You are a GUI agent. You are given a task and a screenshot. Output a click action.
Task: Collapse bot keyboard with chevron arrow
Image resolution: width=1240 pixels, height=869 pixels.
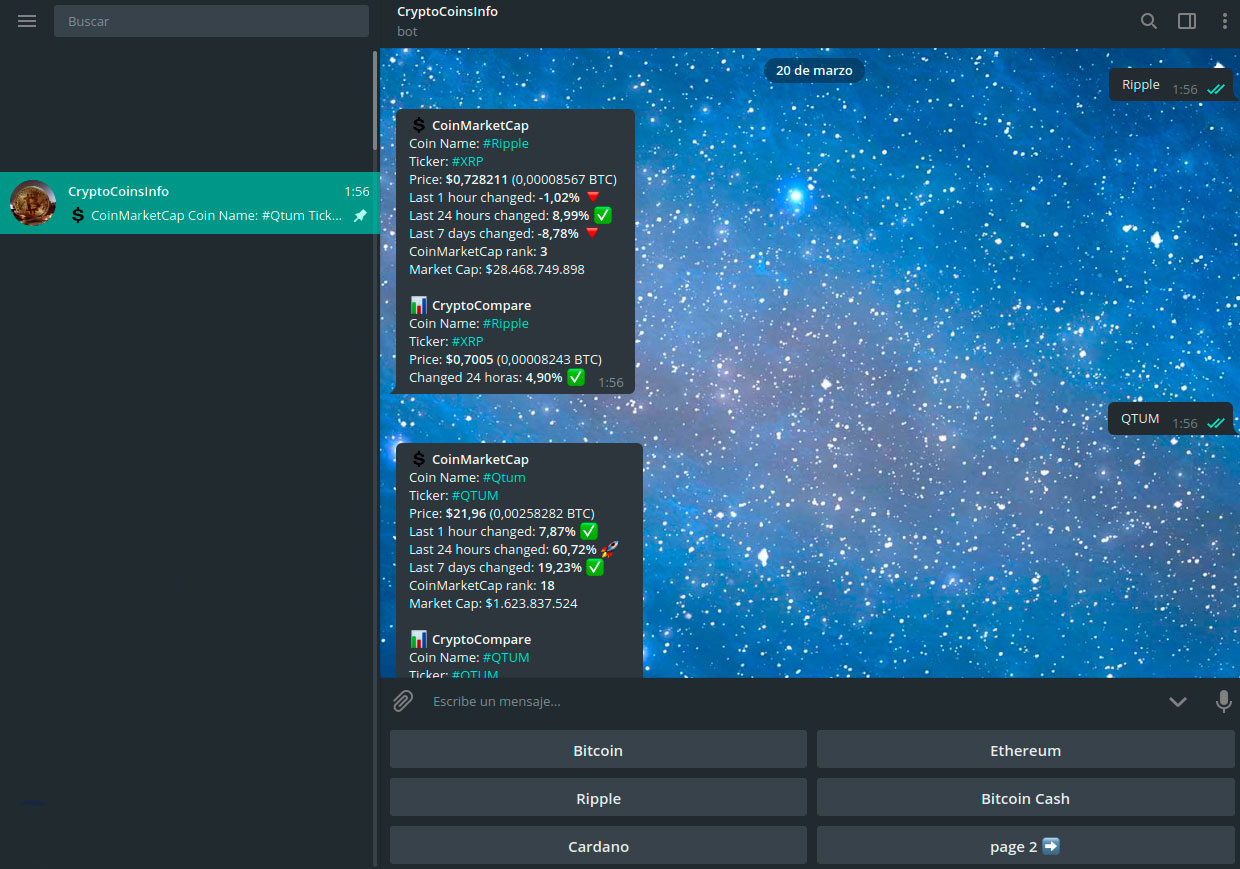(x=1178, y=702)
